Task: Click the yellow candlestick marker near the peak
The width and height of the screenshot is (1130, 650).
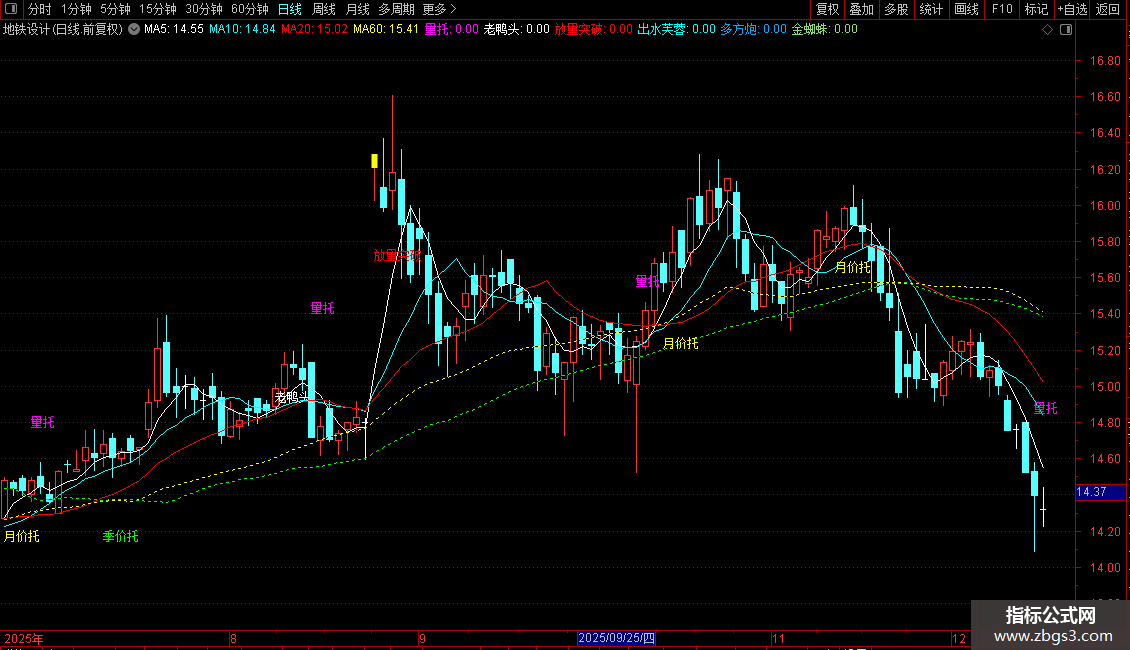Action: point(374,161)
